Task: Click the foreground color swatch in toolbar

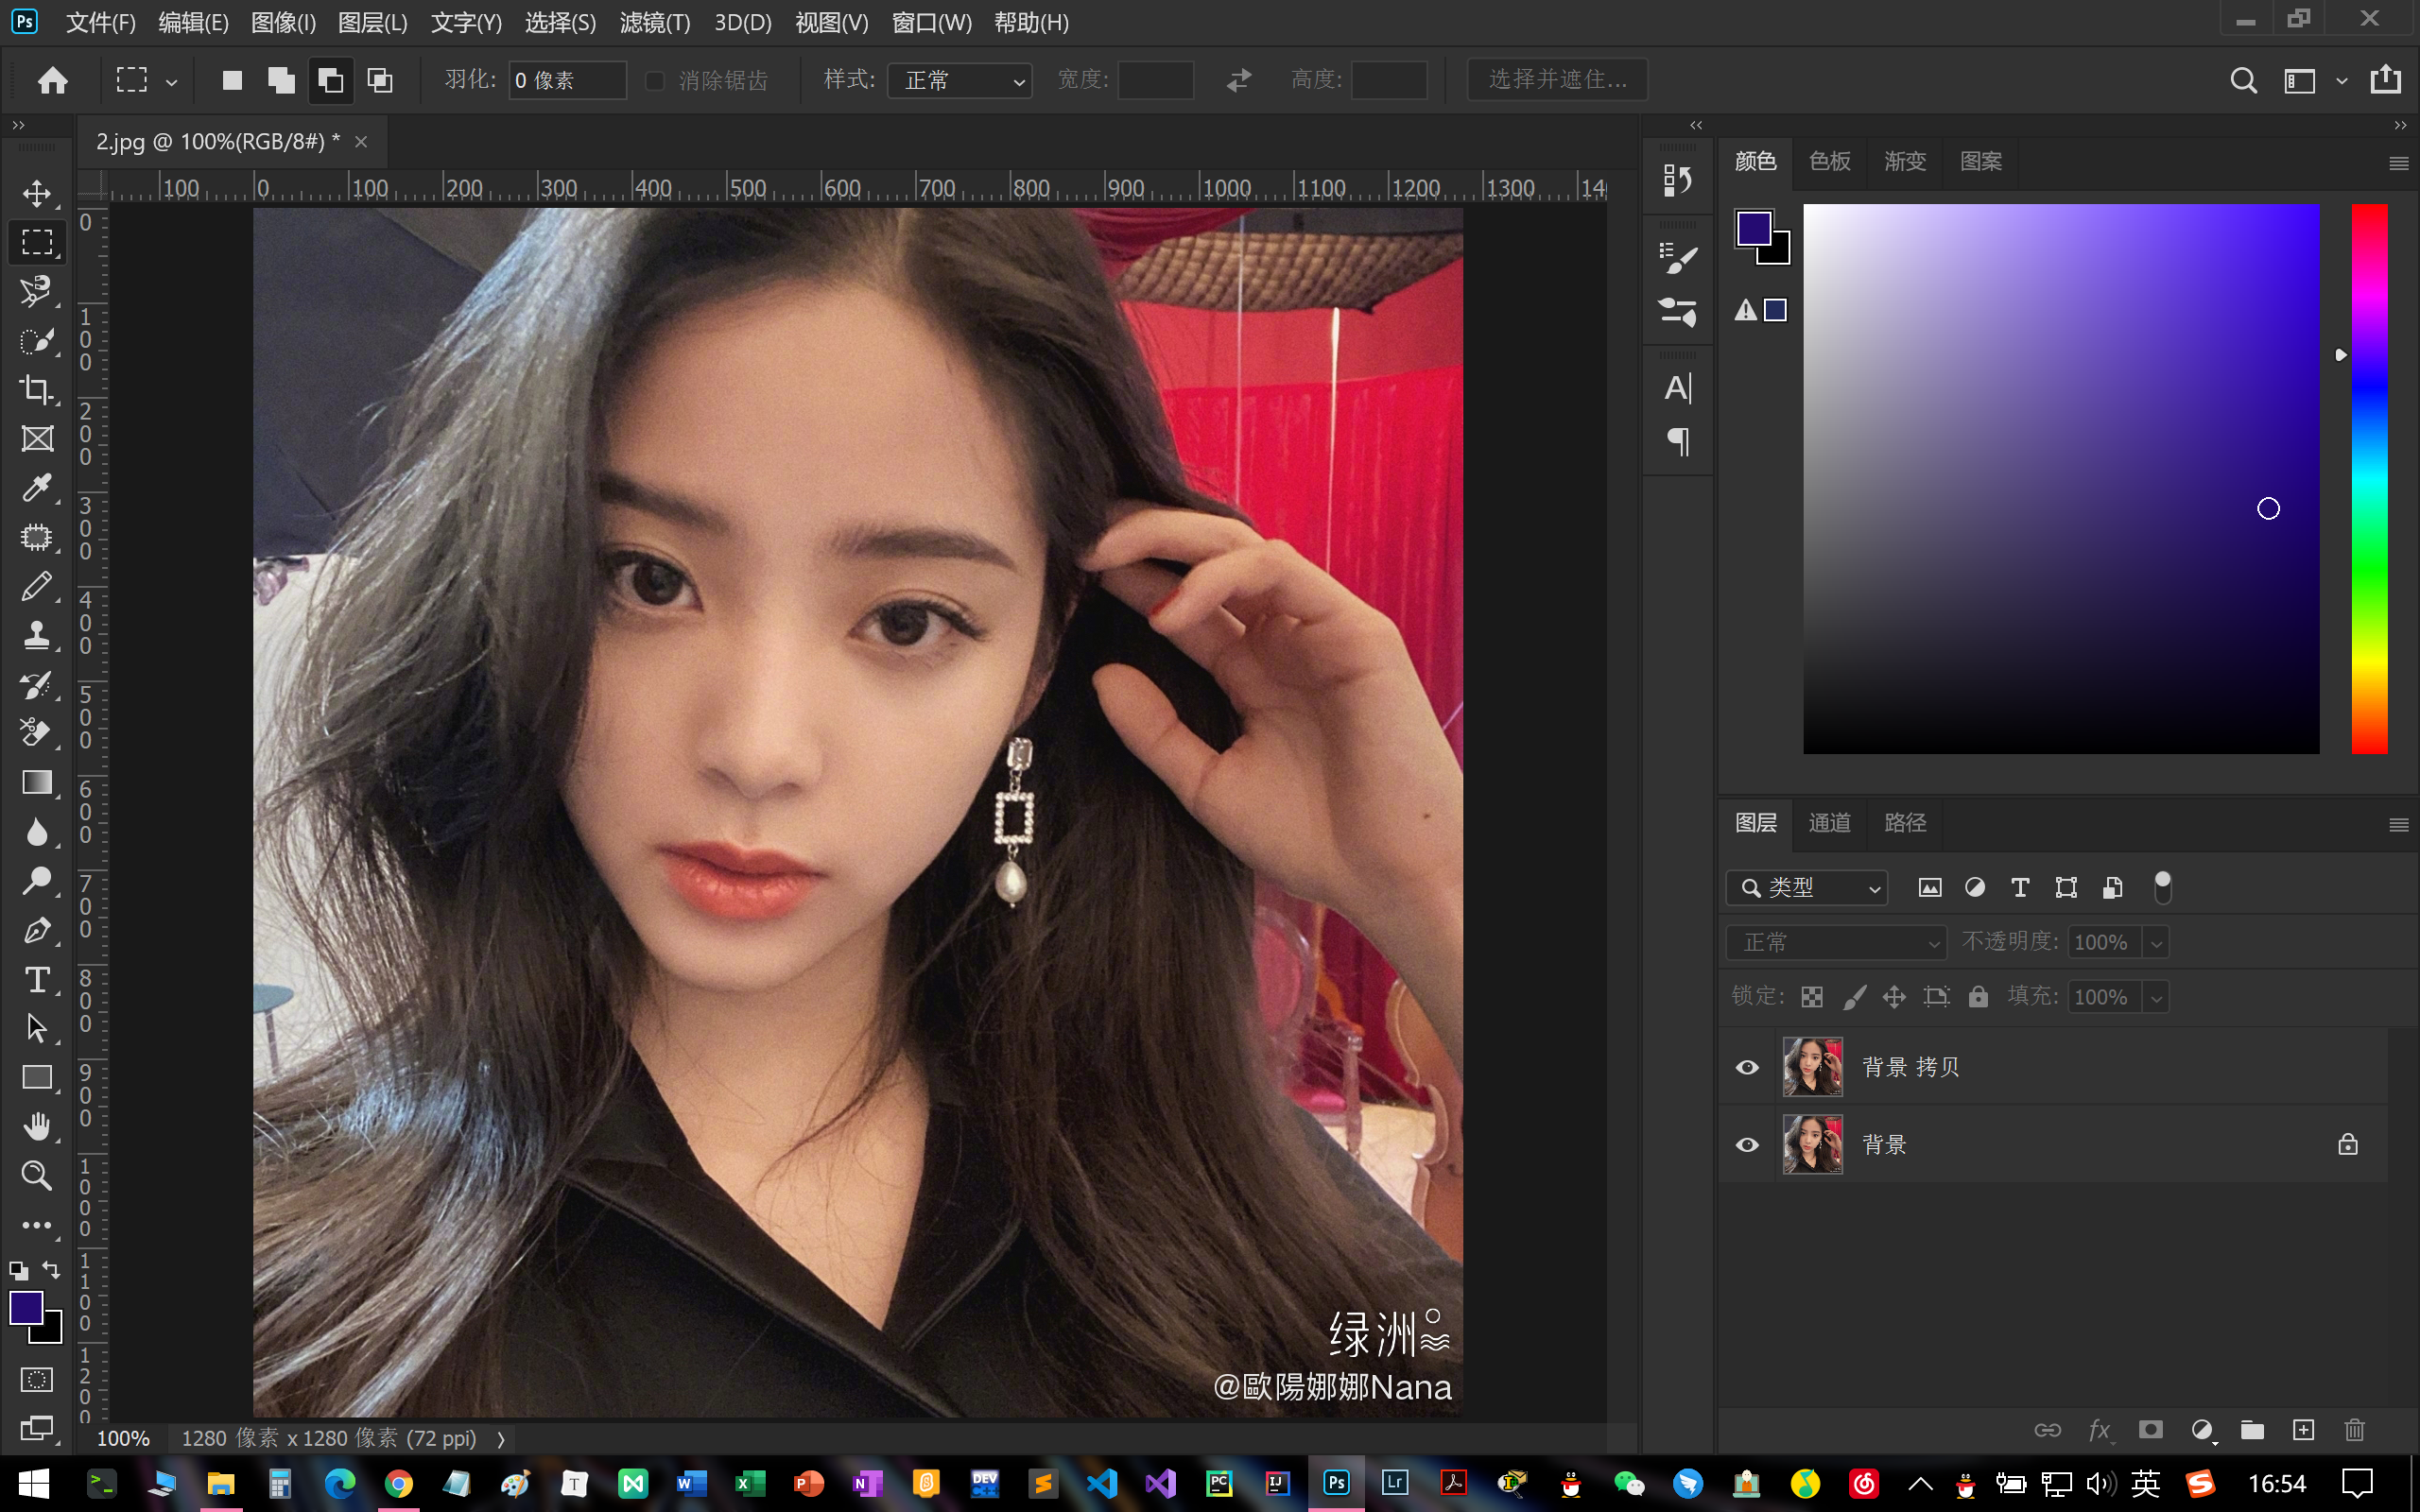Action: [x=25, y=1307]
